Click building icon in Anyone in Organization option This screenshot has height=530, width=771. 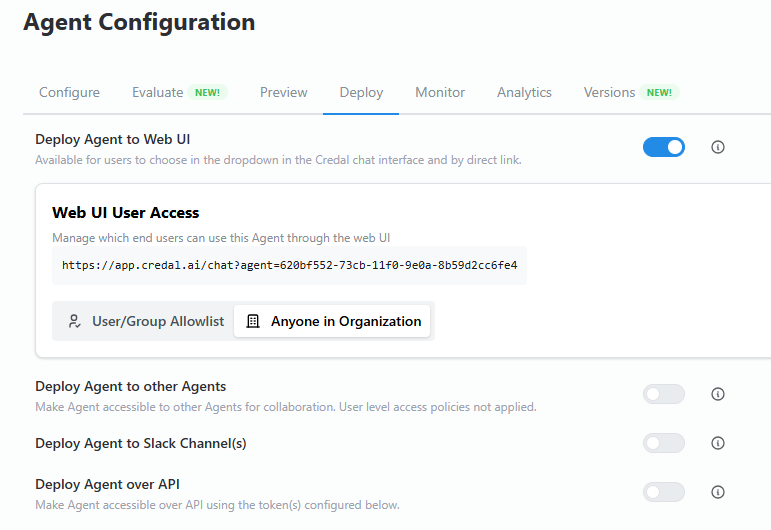[x=253, y=322]
